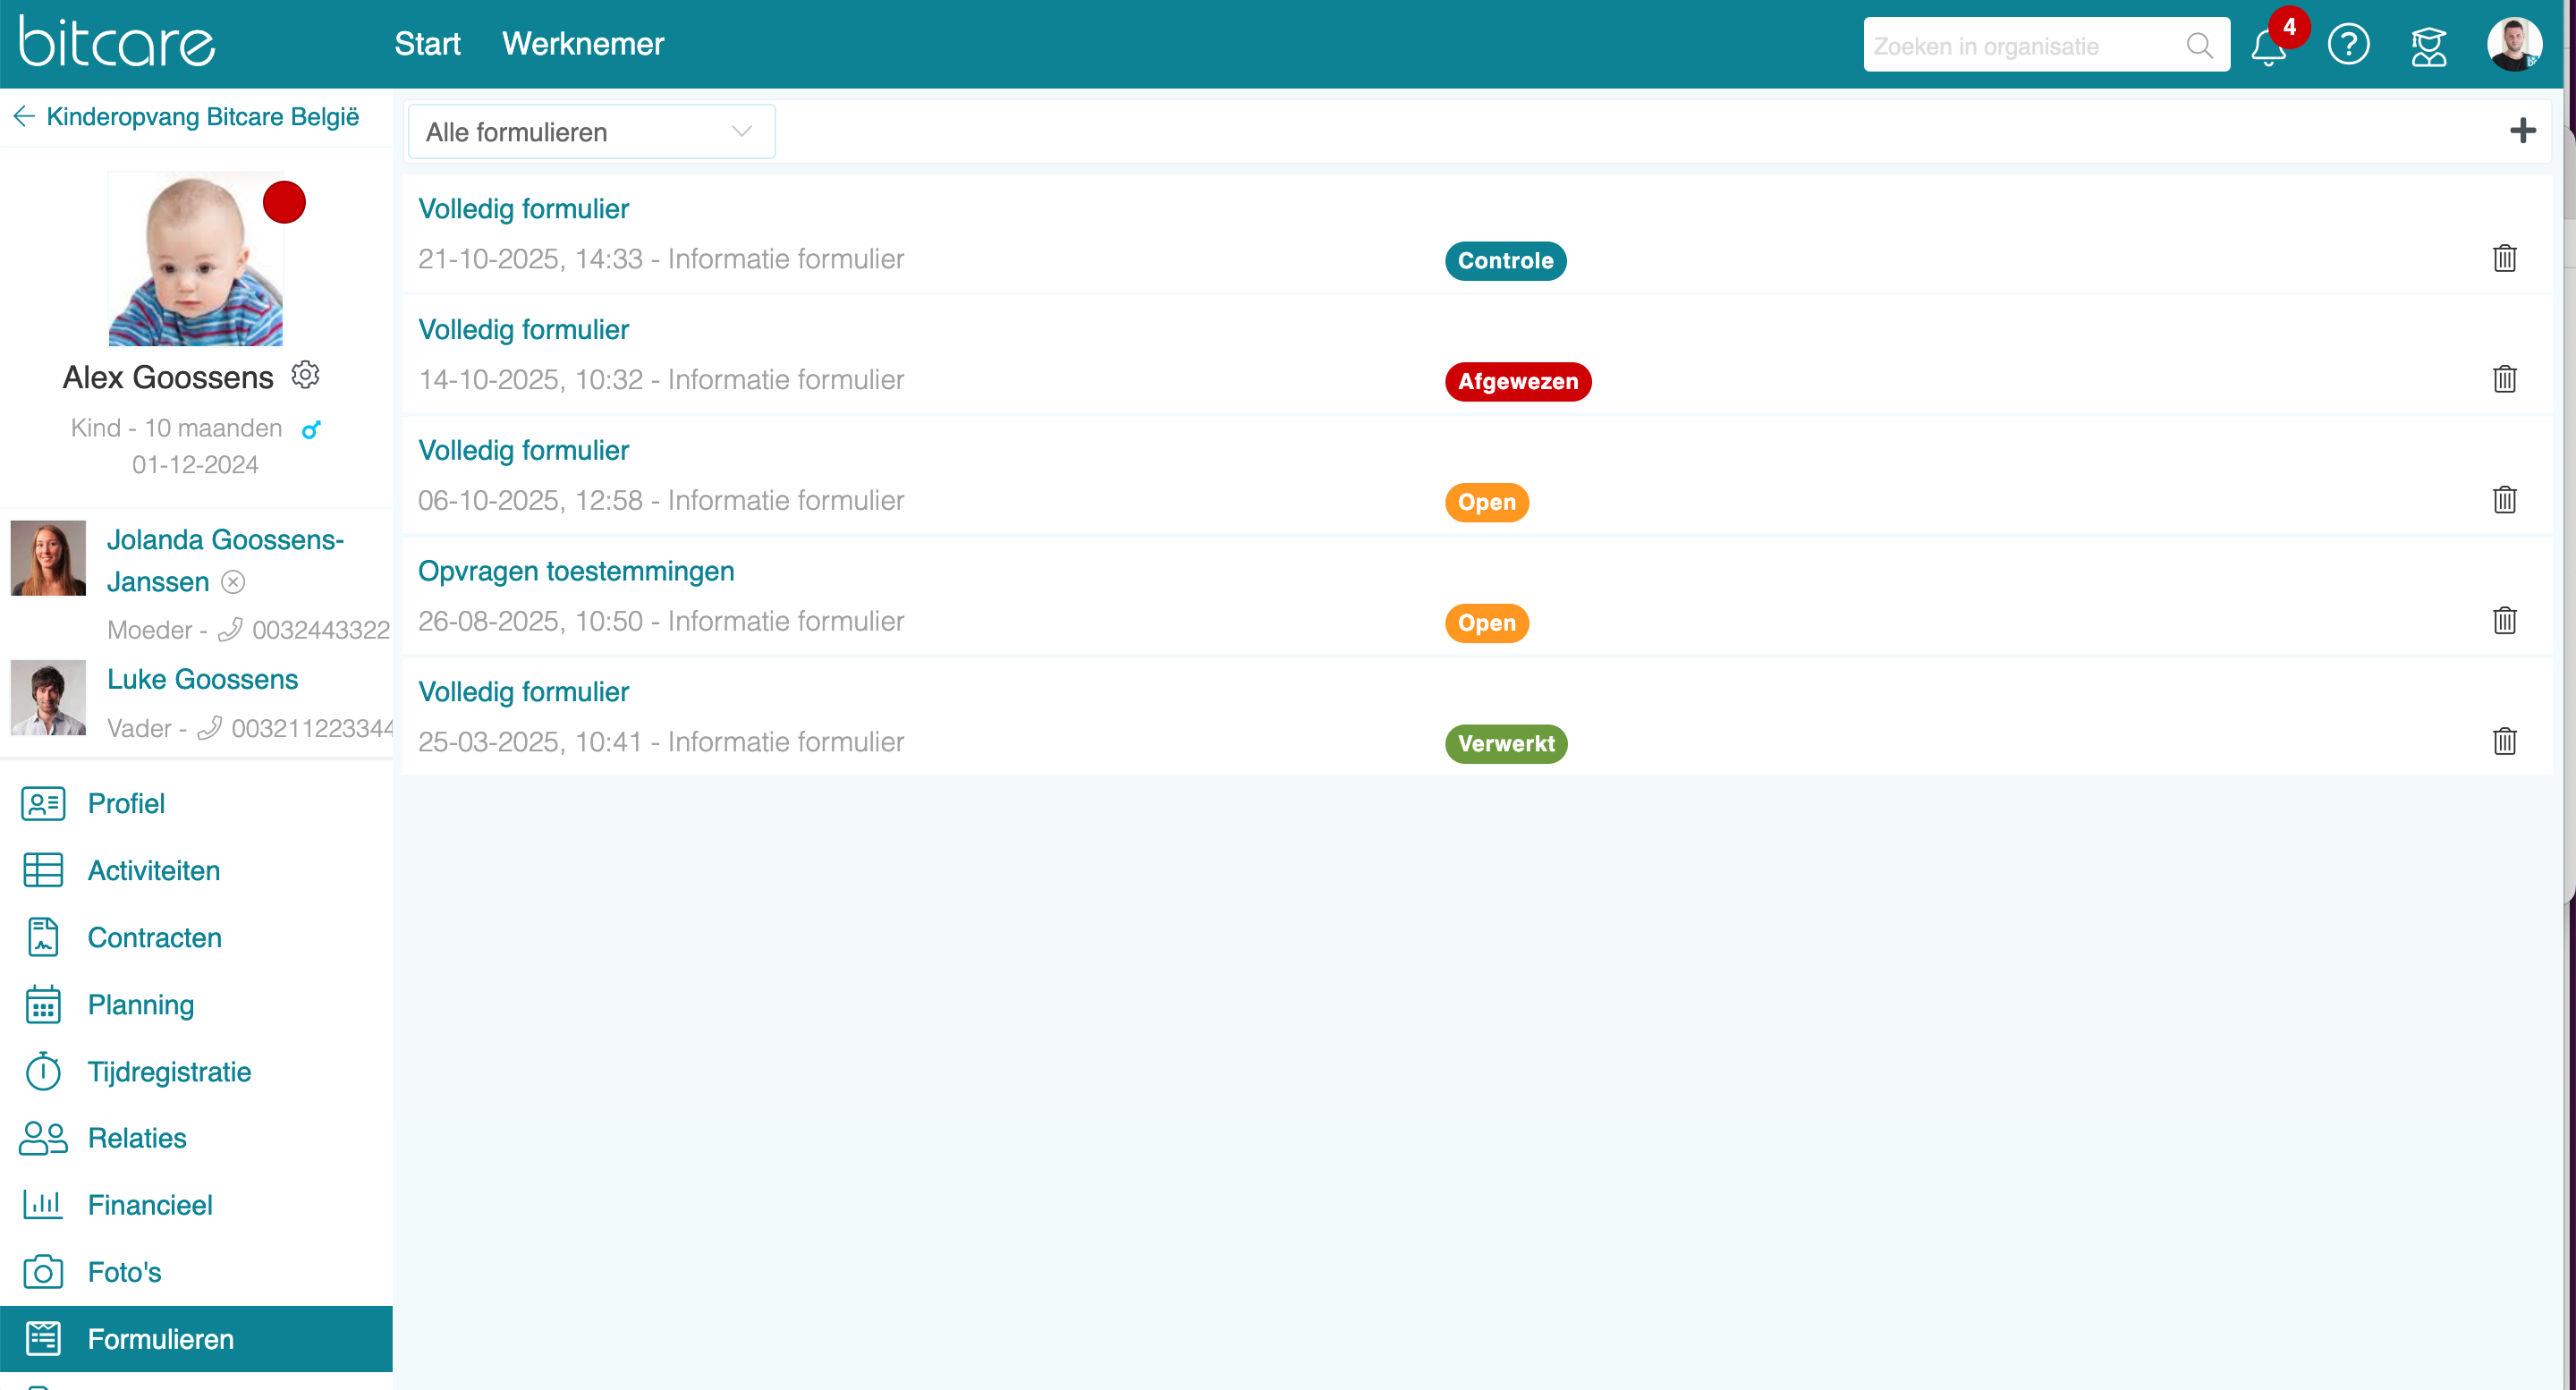Click the red status dot on photo

(x=284, y=203)
